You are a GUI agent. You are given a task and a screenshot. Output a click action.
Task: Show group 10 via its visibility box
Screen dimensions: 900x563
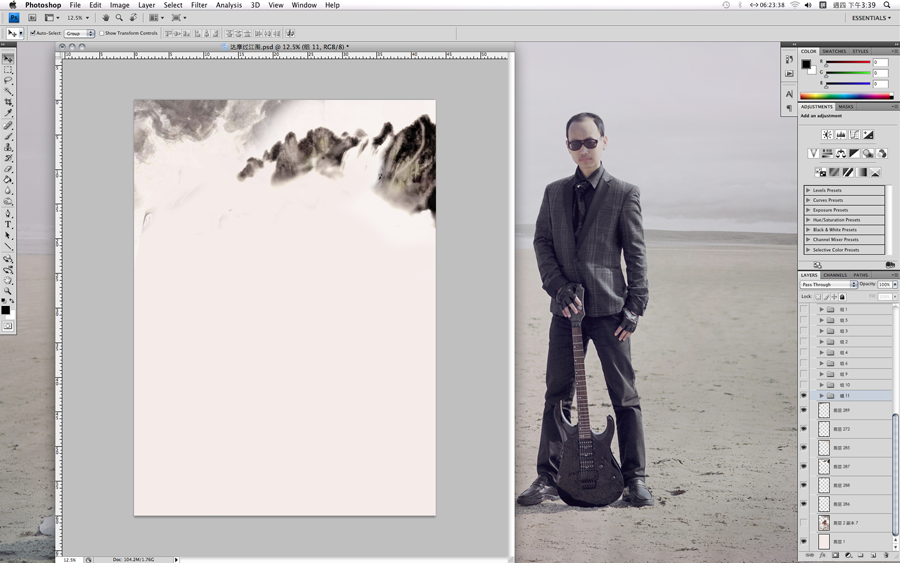click(804, 385)
